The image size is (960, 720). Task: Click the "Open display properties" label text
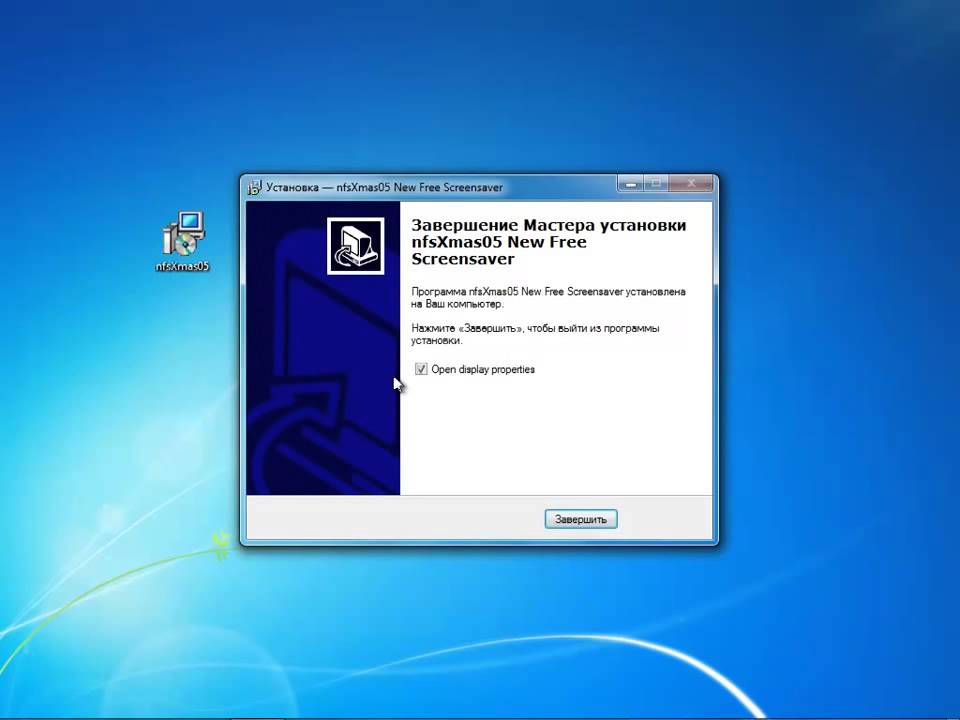point(483,369)
